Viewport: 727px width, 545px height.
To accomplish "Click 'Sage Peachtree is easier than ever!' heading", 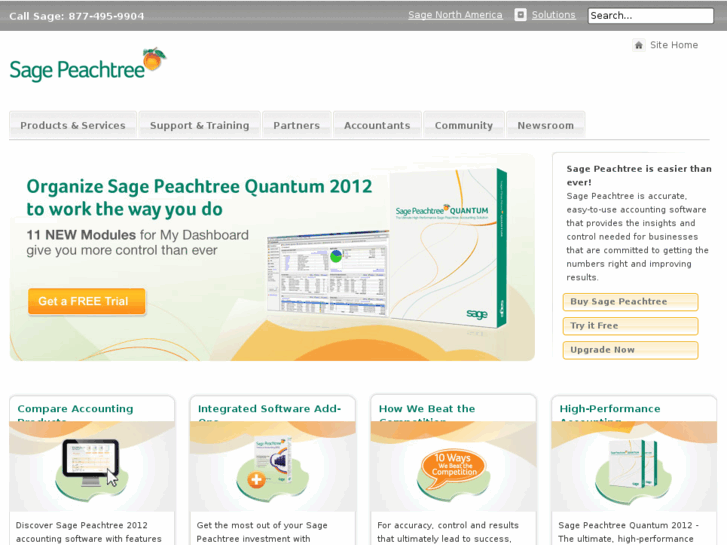I will click(x=639, y=175).
